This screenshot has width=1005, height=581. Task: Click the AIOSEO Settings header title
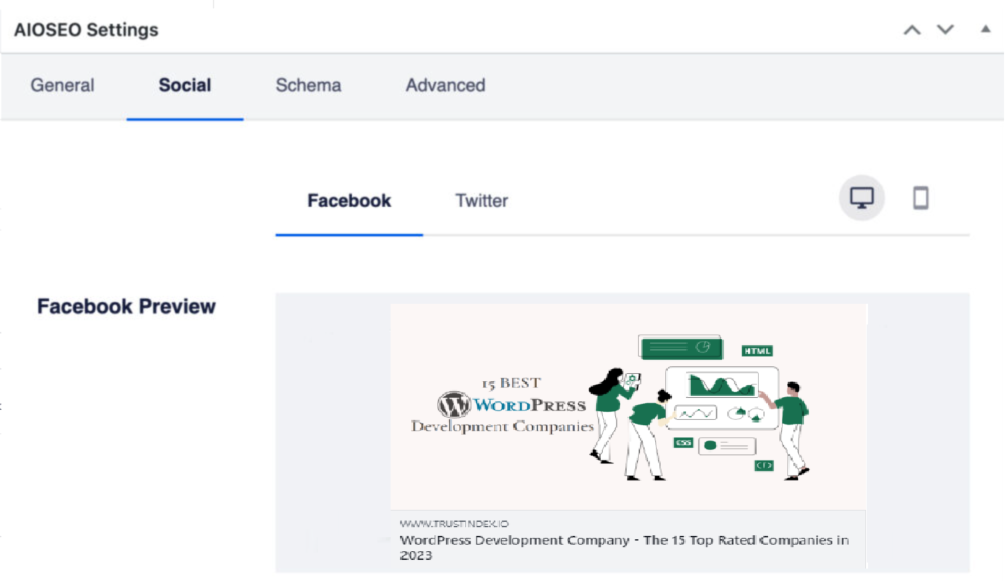[85, 30]
